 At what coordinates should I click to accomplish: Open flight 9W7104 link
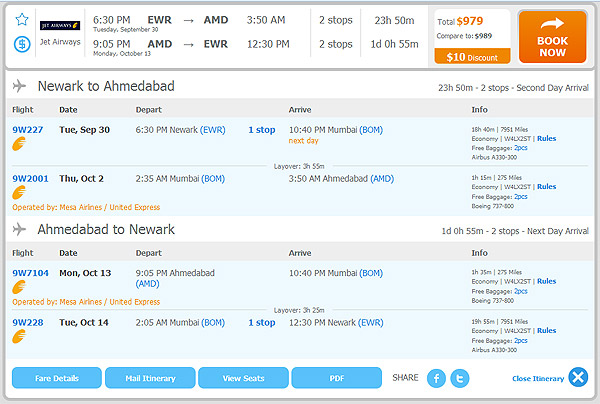pyautogui.click(x=30, y=273)
